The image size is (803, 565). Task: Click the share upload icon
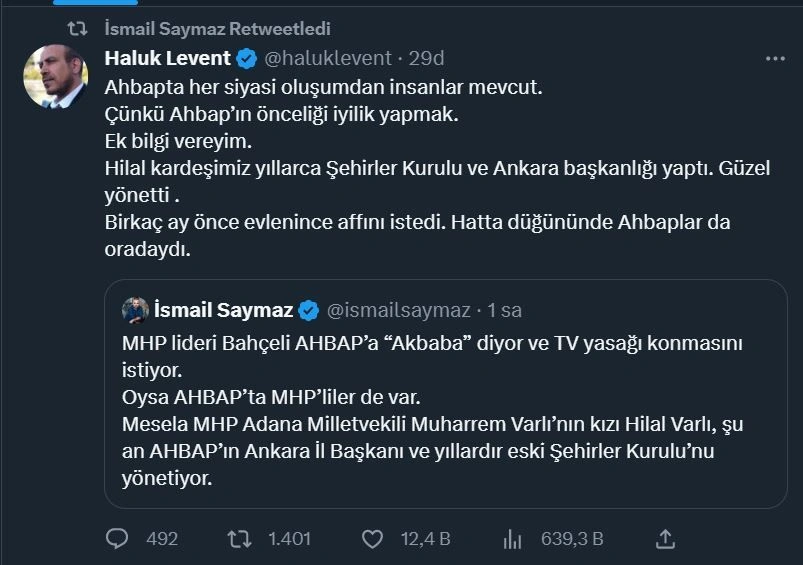(664, 539)
